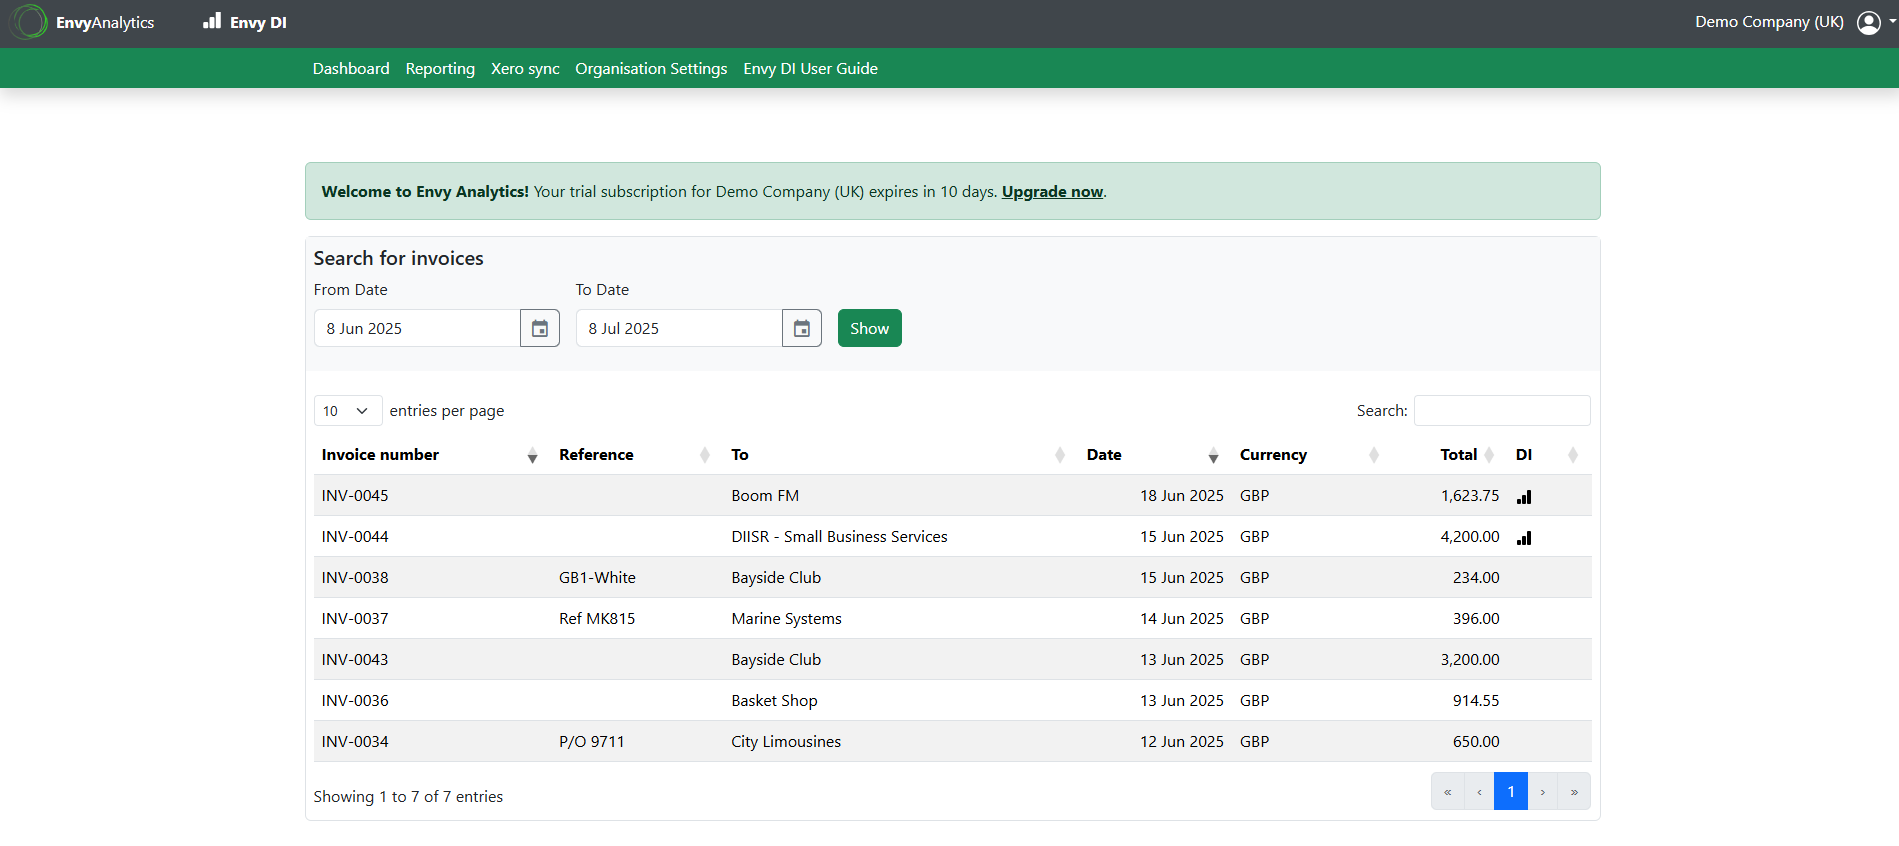Open the user account profile icon

(1868, 22)
